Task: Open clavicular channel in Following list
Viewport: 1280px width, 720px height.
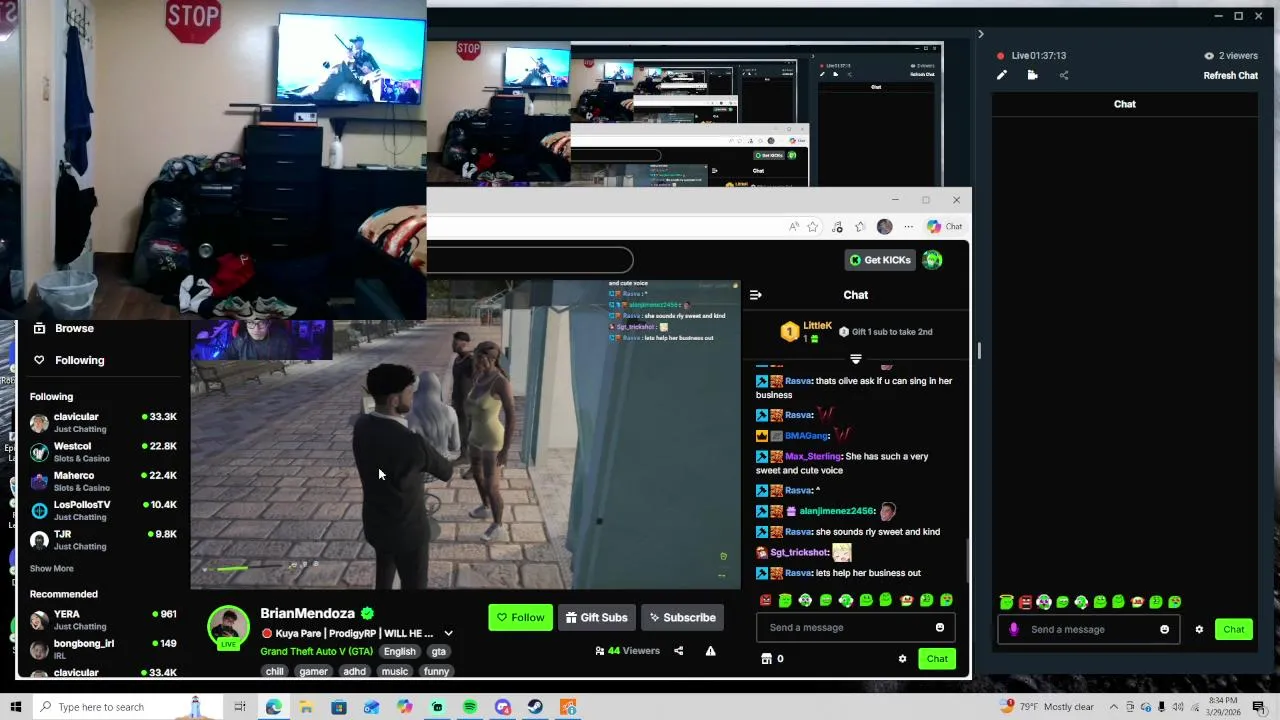Action: [x=103, y=422]
